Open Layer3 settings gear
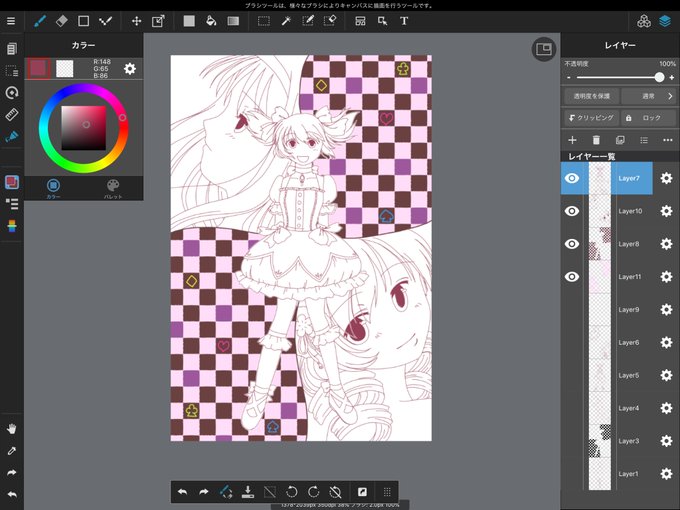Image resolution: width=680 pixels, height=510 pixels. tap(666, 441)
